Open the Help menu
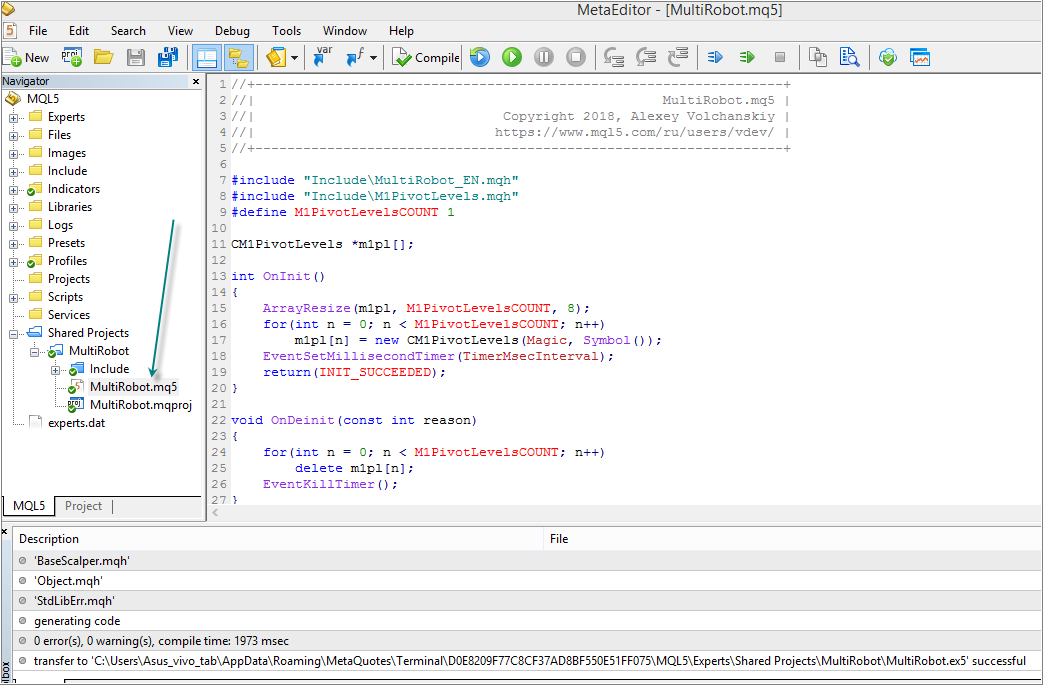Screen dimensions: 1043x685 (401, 31)
